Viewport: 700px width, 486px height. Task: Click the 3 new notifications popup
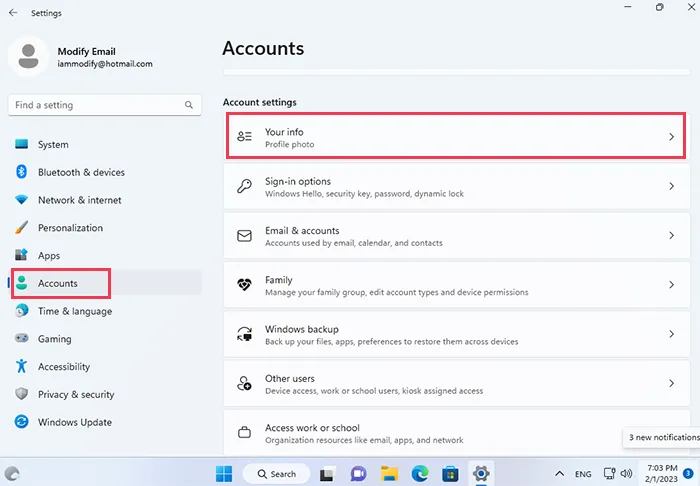(x=662, y=437)
